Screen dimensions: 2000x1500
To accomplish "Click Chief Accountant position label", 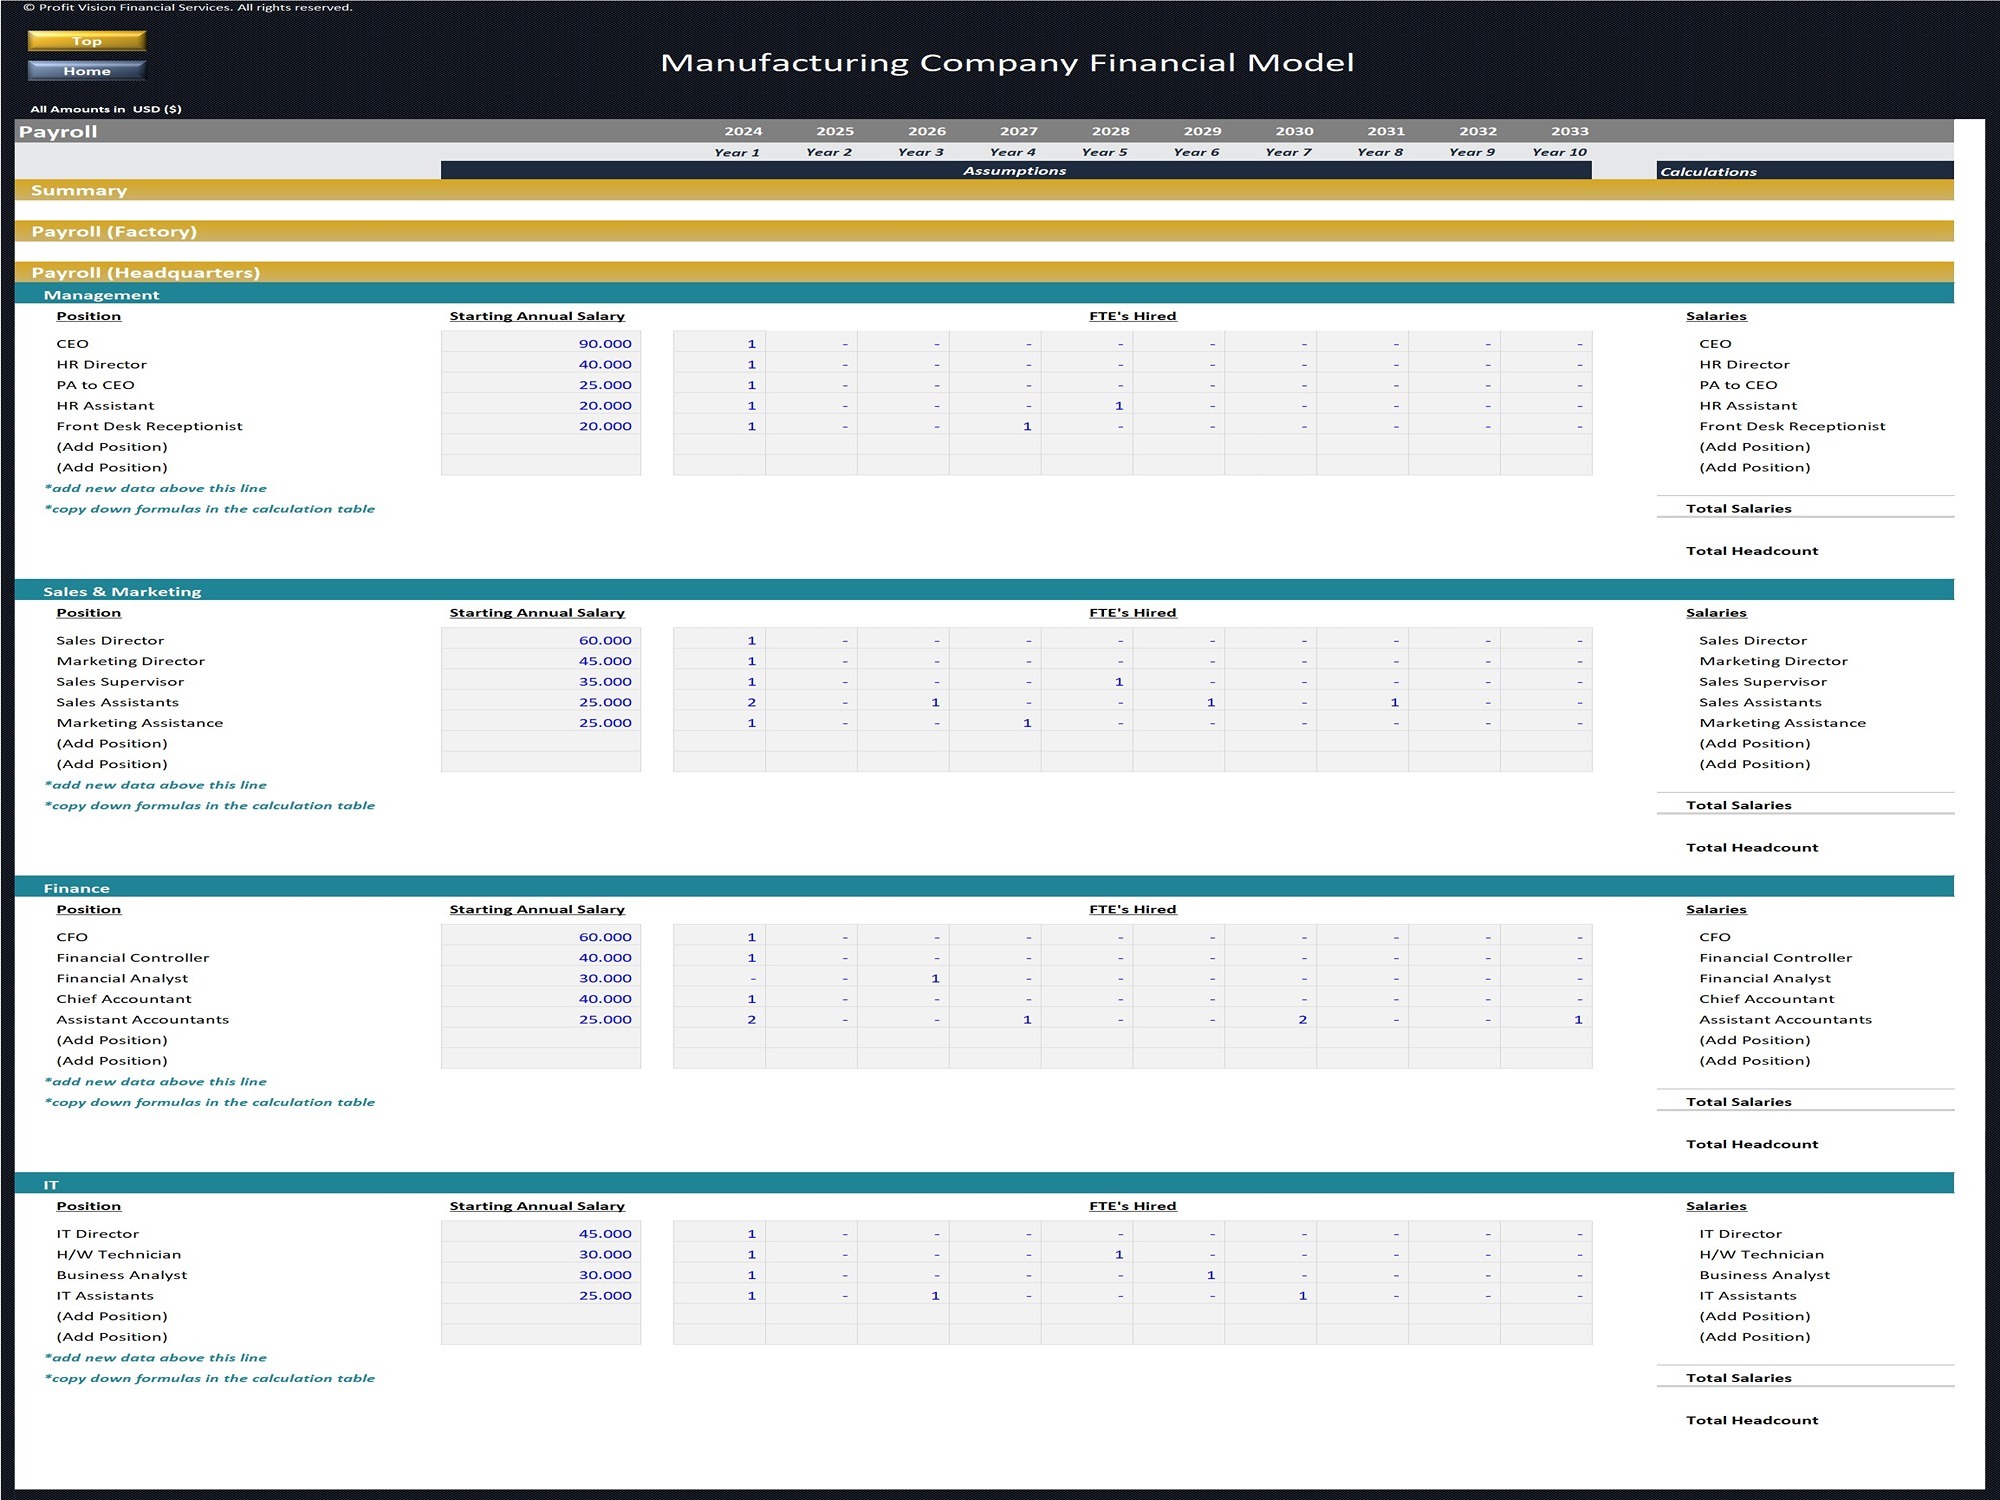I will click(124, 999).
